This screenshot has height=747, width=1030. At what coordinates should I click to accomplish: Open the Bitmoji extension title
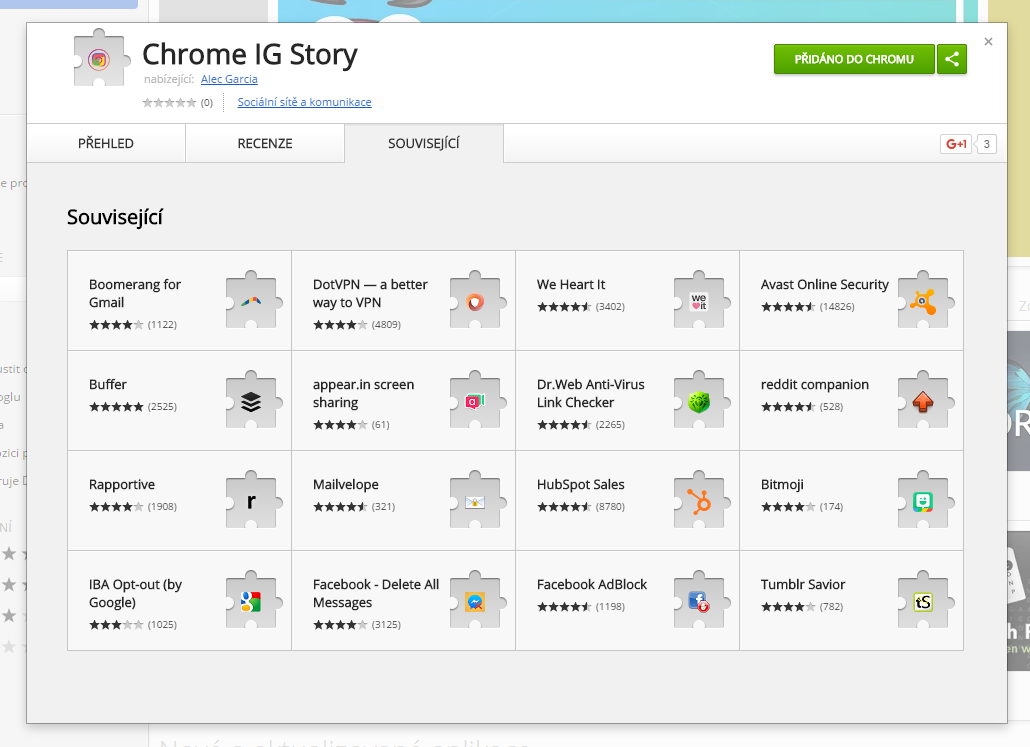782,484
